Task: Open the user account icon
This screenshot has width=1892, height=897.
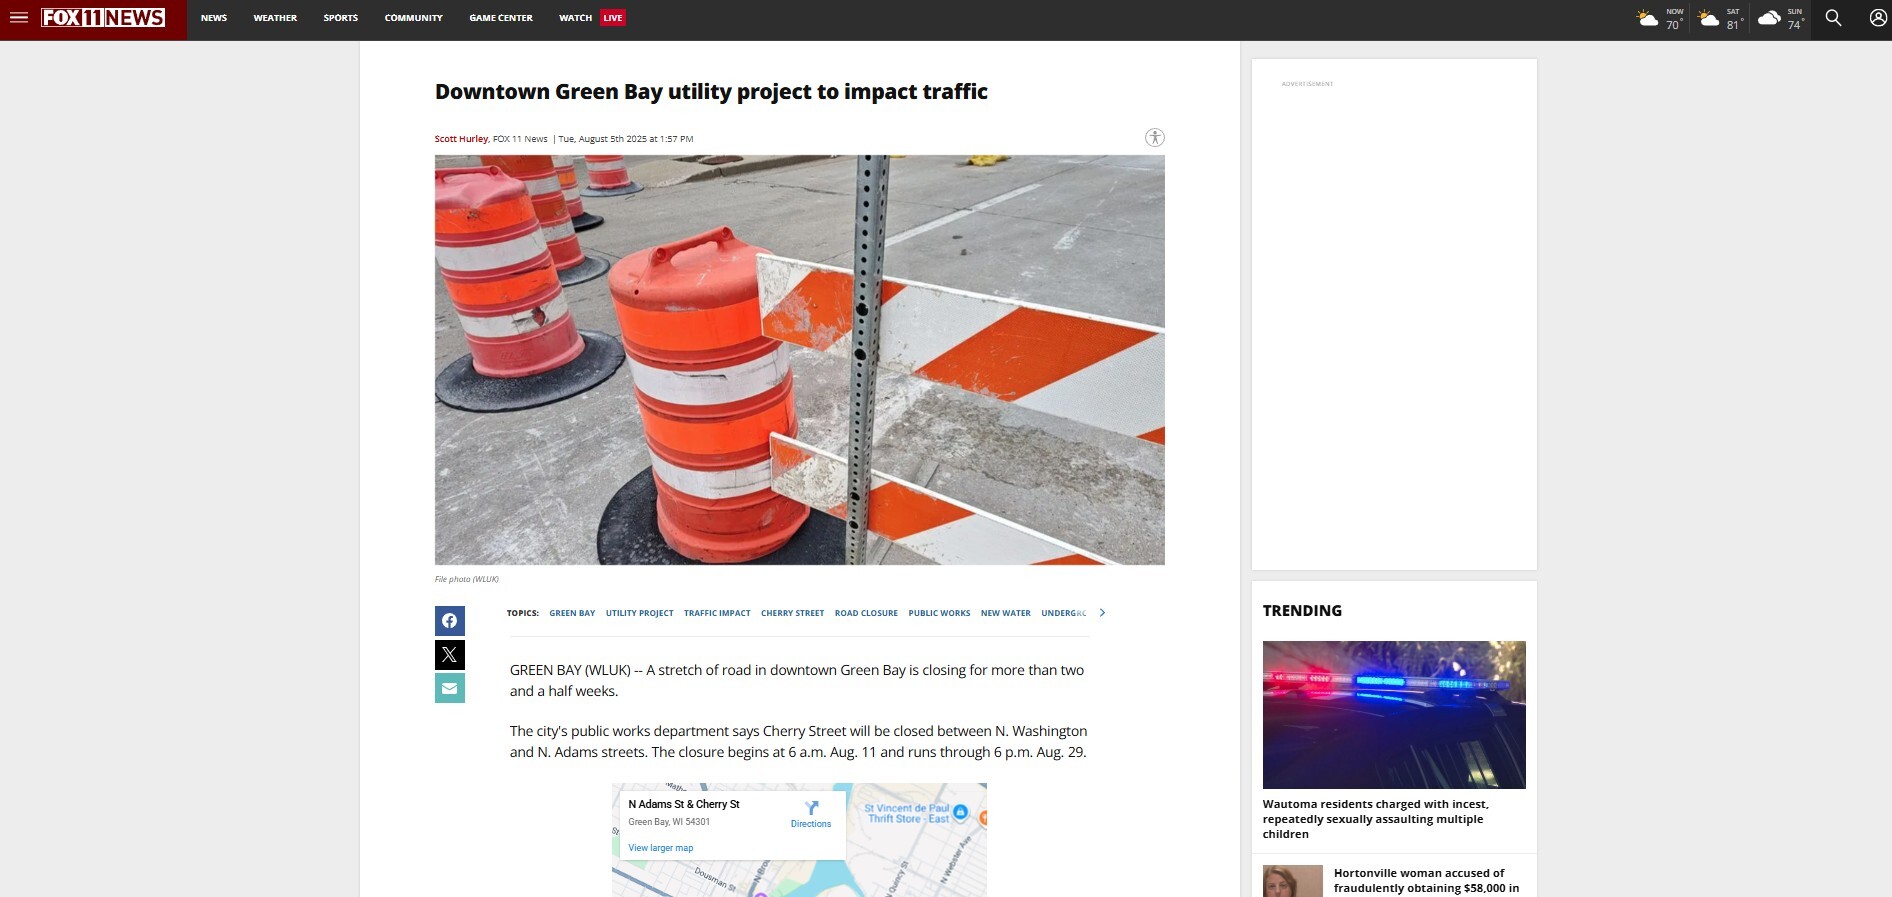Action: click(1878, 18)
